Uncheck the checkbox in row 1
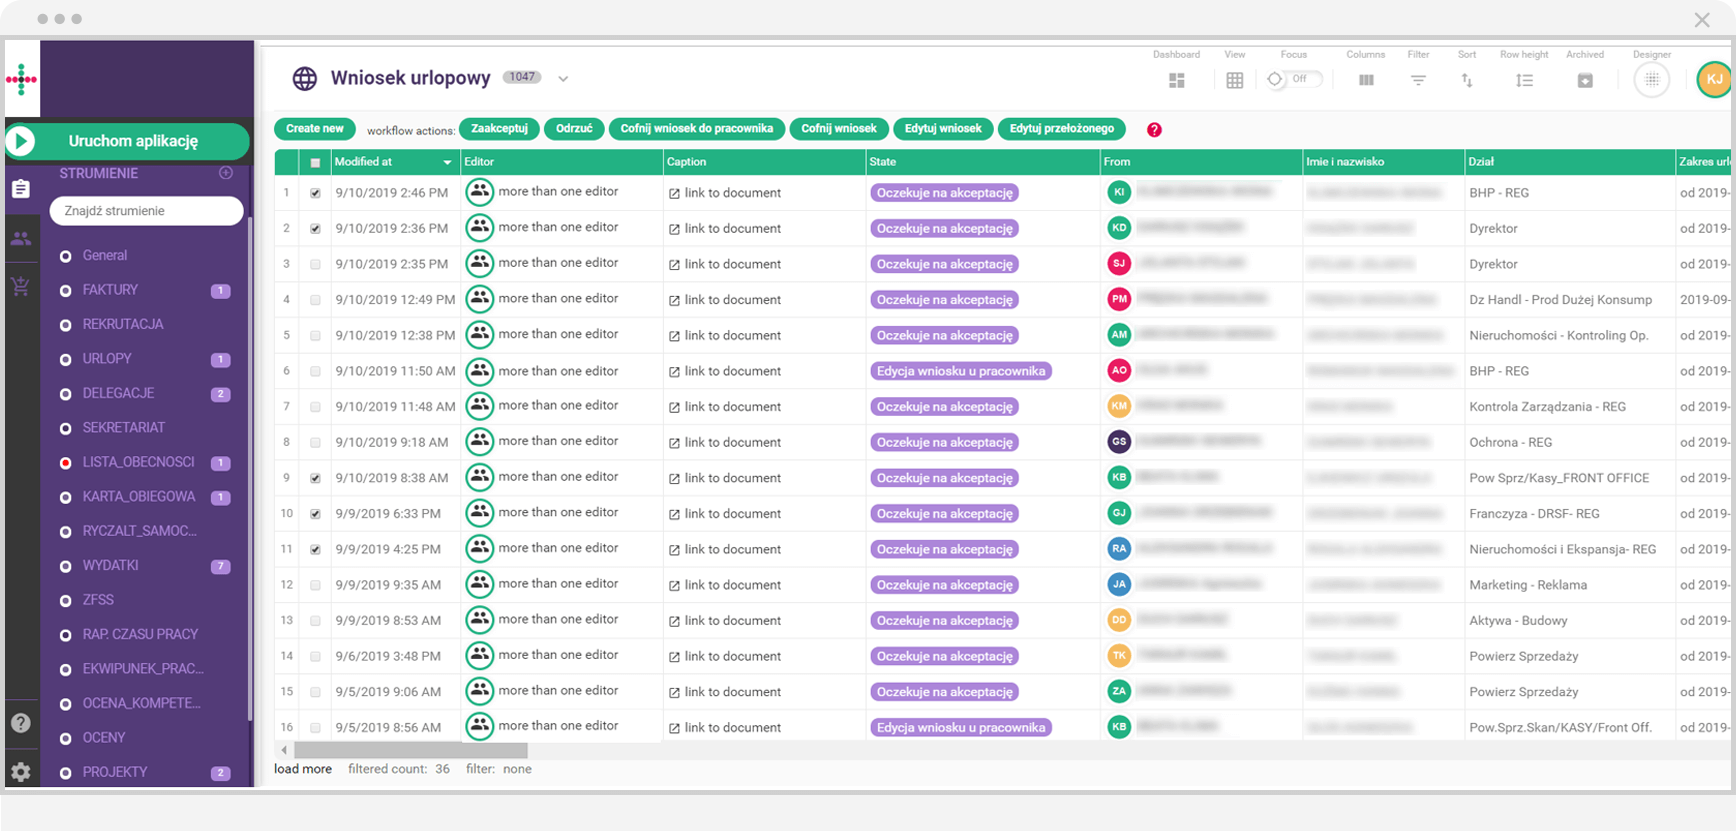The height and width of the screenshot is (831, 1736). (x=316, y=193)
